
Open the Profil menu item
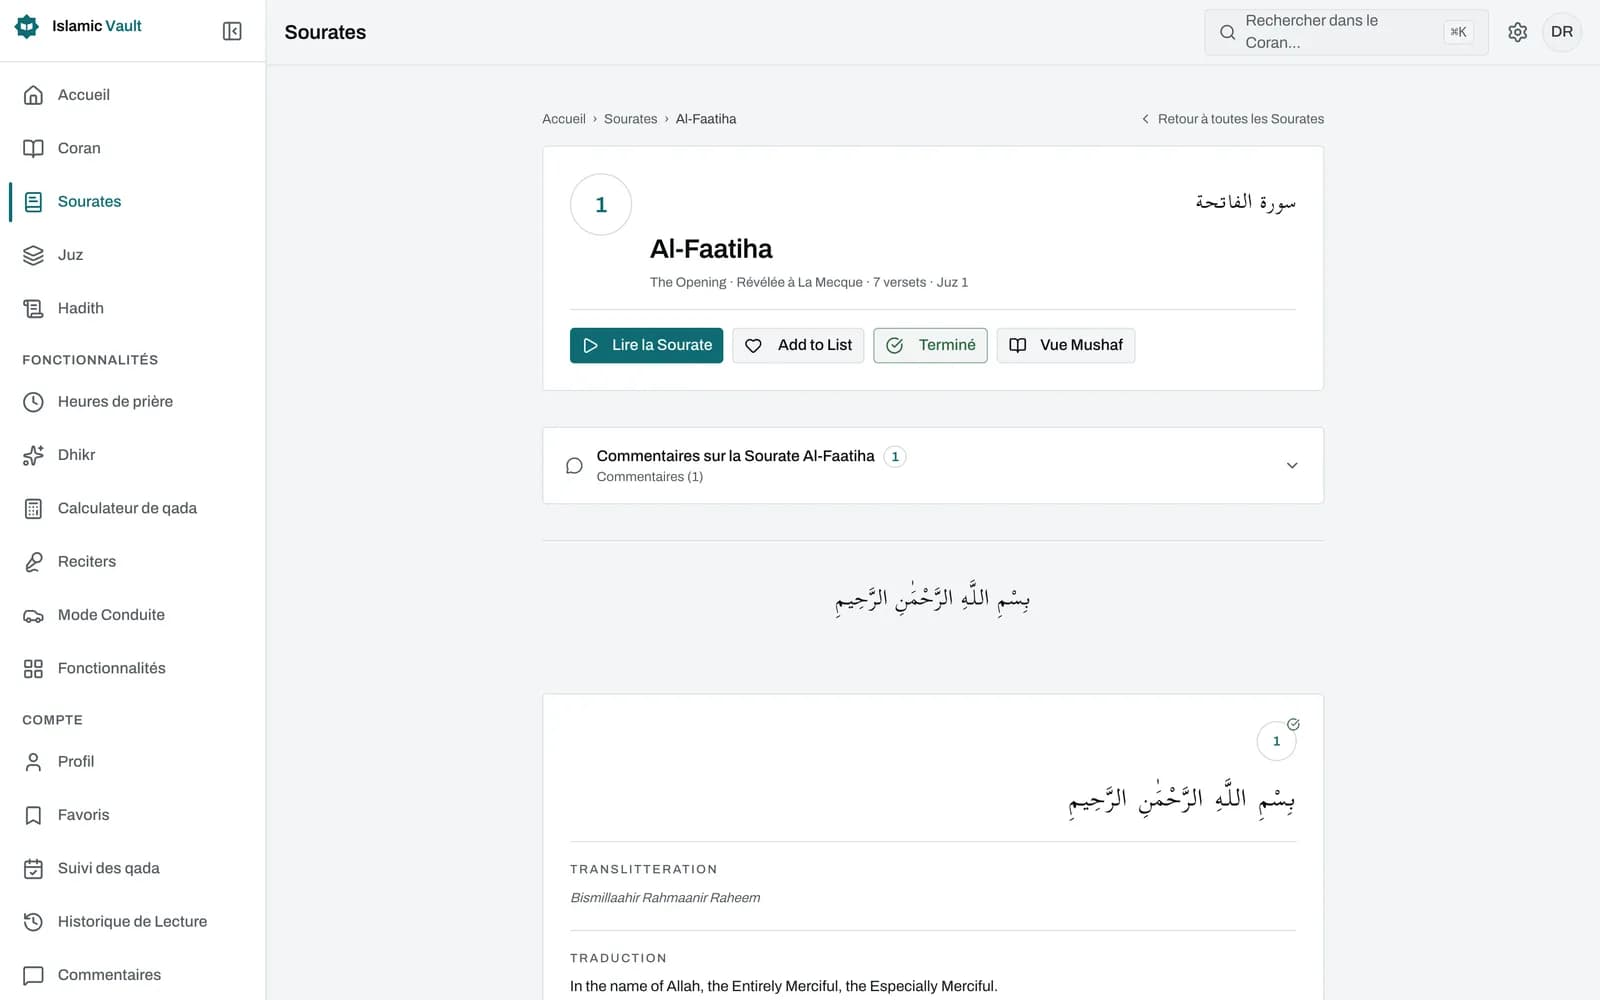(133, 761)
